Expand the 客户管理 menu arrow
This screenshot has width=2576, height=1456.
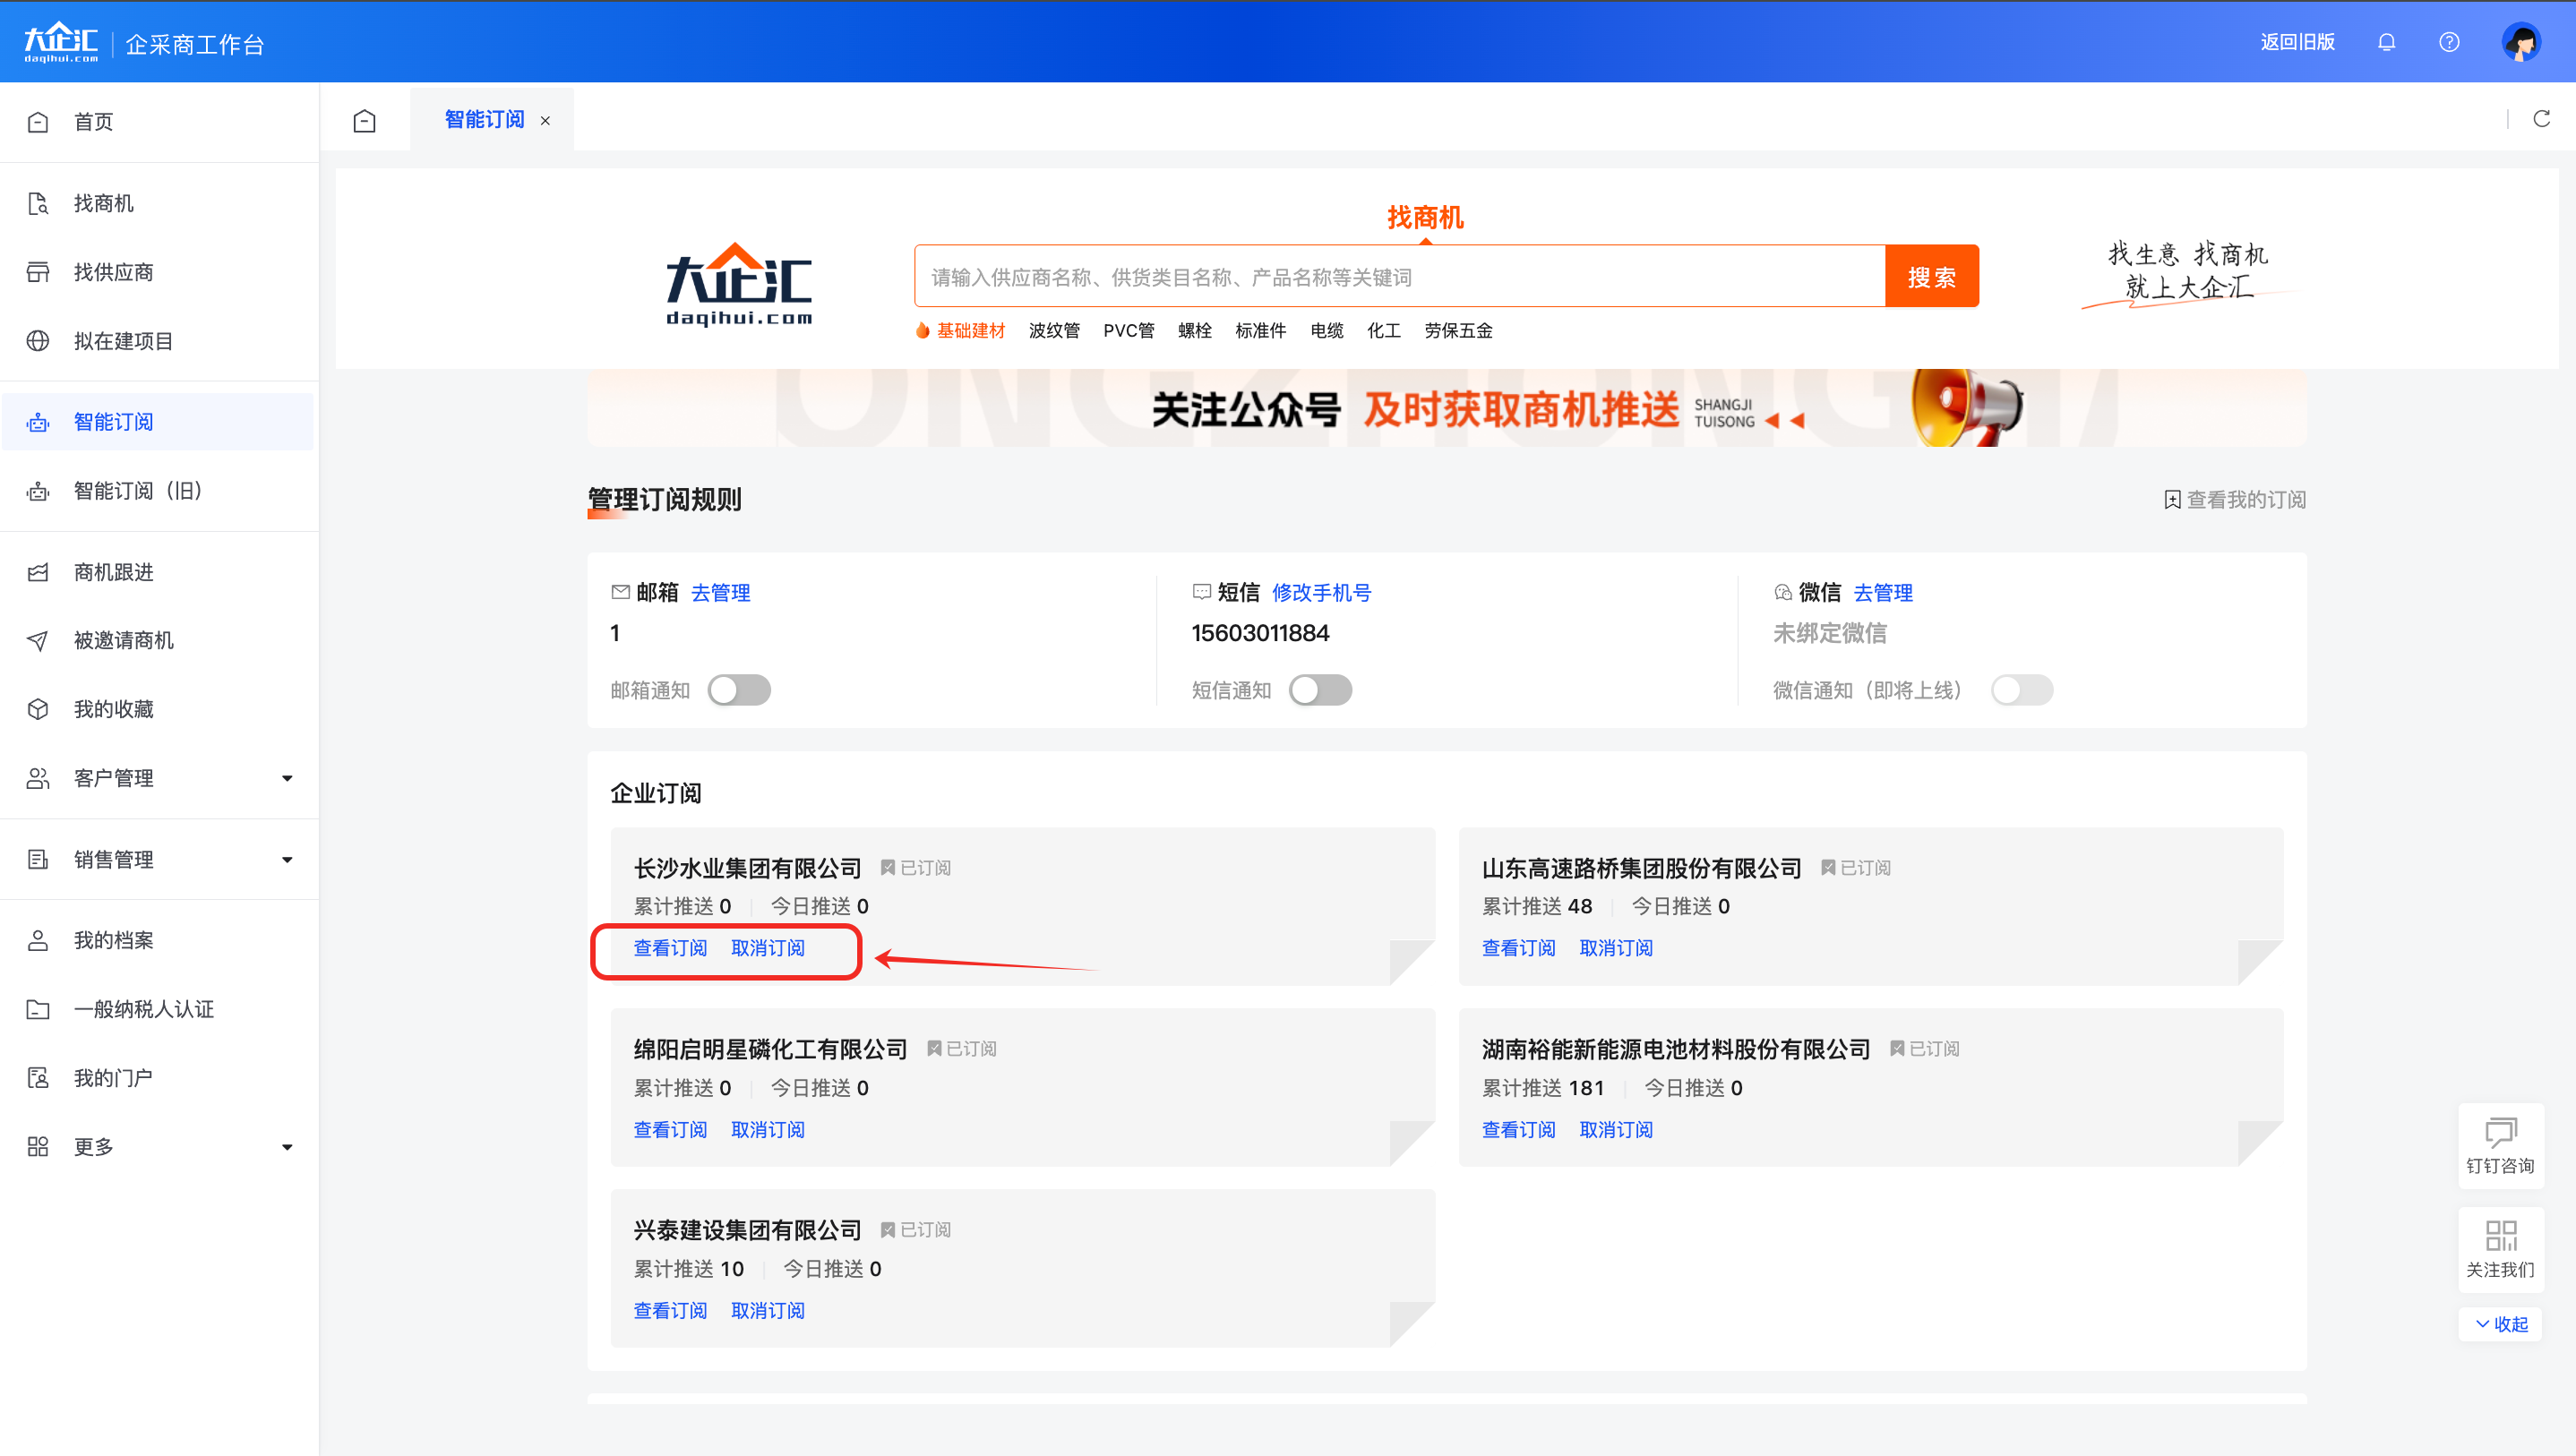coord(287,778)
